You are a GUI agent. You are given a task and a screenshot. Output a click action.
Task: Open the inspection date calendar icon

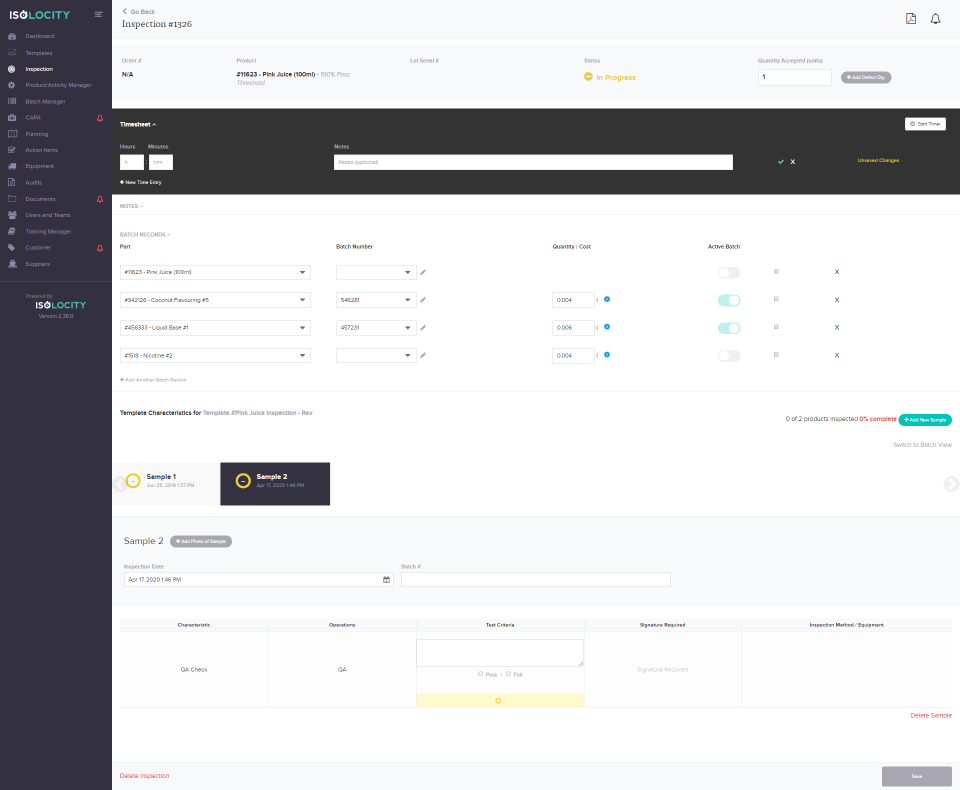[x=386, y=579]
